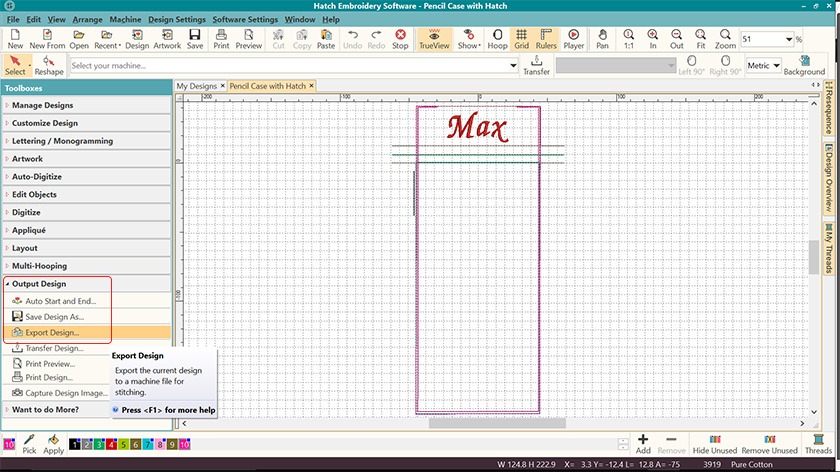
Task: Toggle the Rulers display
Action: [x=545, y=38]
